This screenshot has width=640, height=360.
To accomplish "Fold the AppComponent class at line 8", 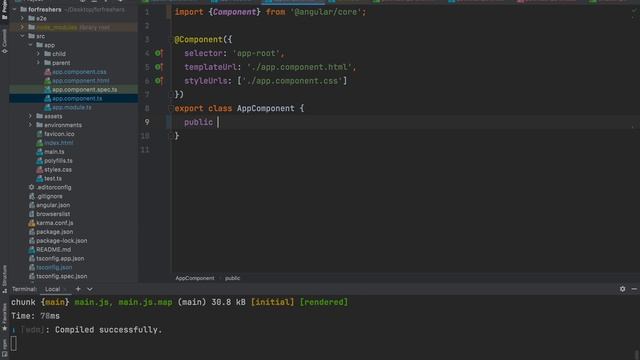I will click(x=171, y=108).
